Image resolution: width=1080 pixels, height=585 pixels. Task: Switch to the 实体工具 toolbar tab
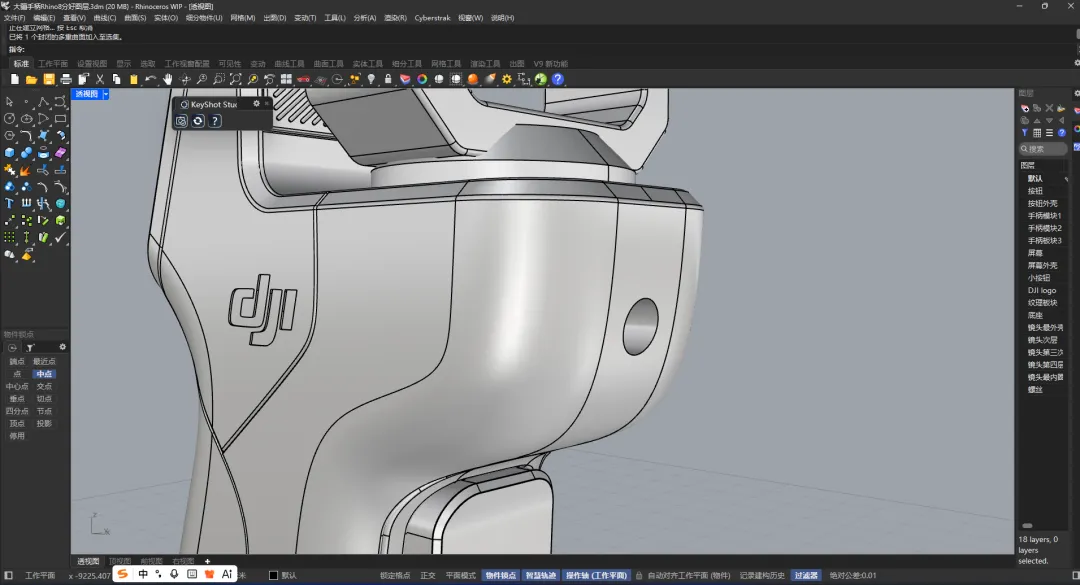[370, 63]
